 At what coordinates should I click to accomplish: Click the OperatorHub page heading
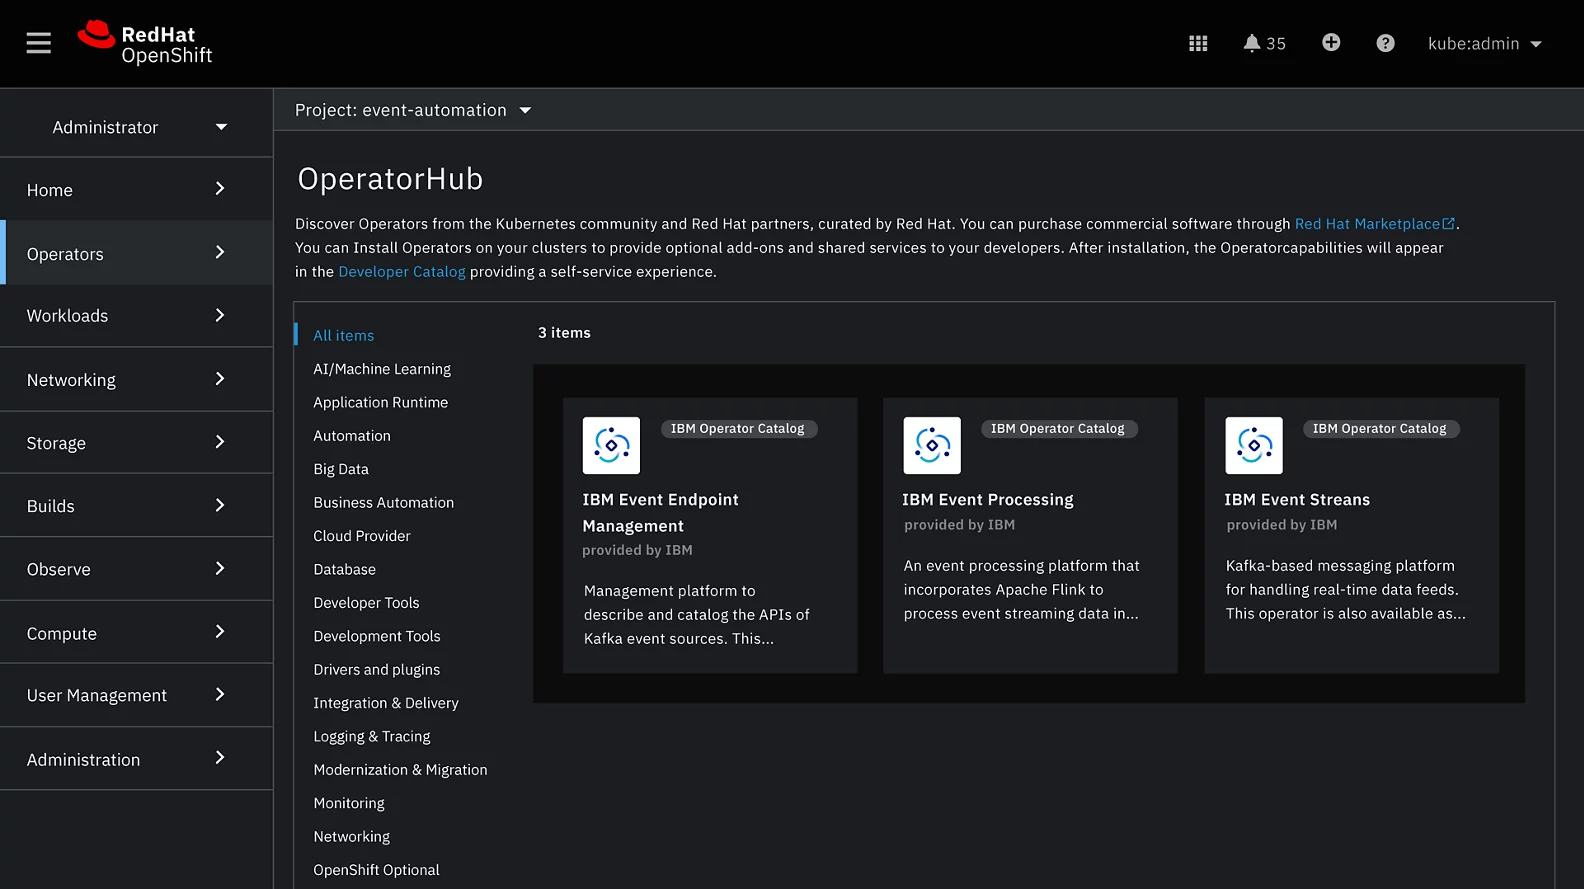tap(391, 179)
